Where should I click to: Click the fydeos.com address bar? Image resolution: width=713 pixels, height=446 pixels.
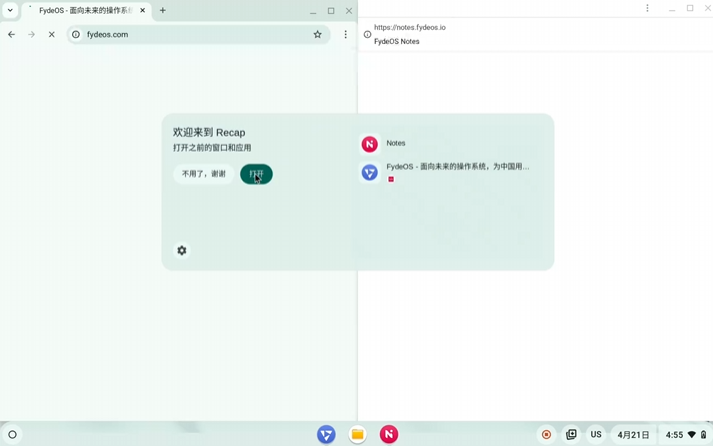198,35
